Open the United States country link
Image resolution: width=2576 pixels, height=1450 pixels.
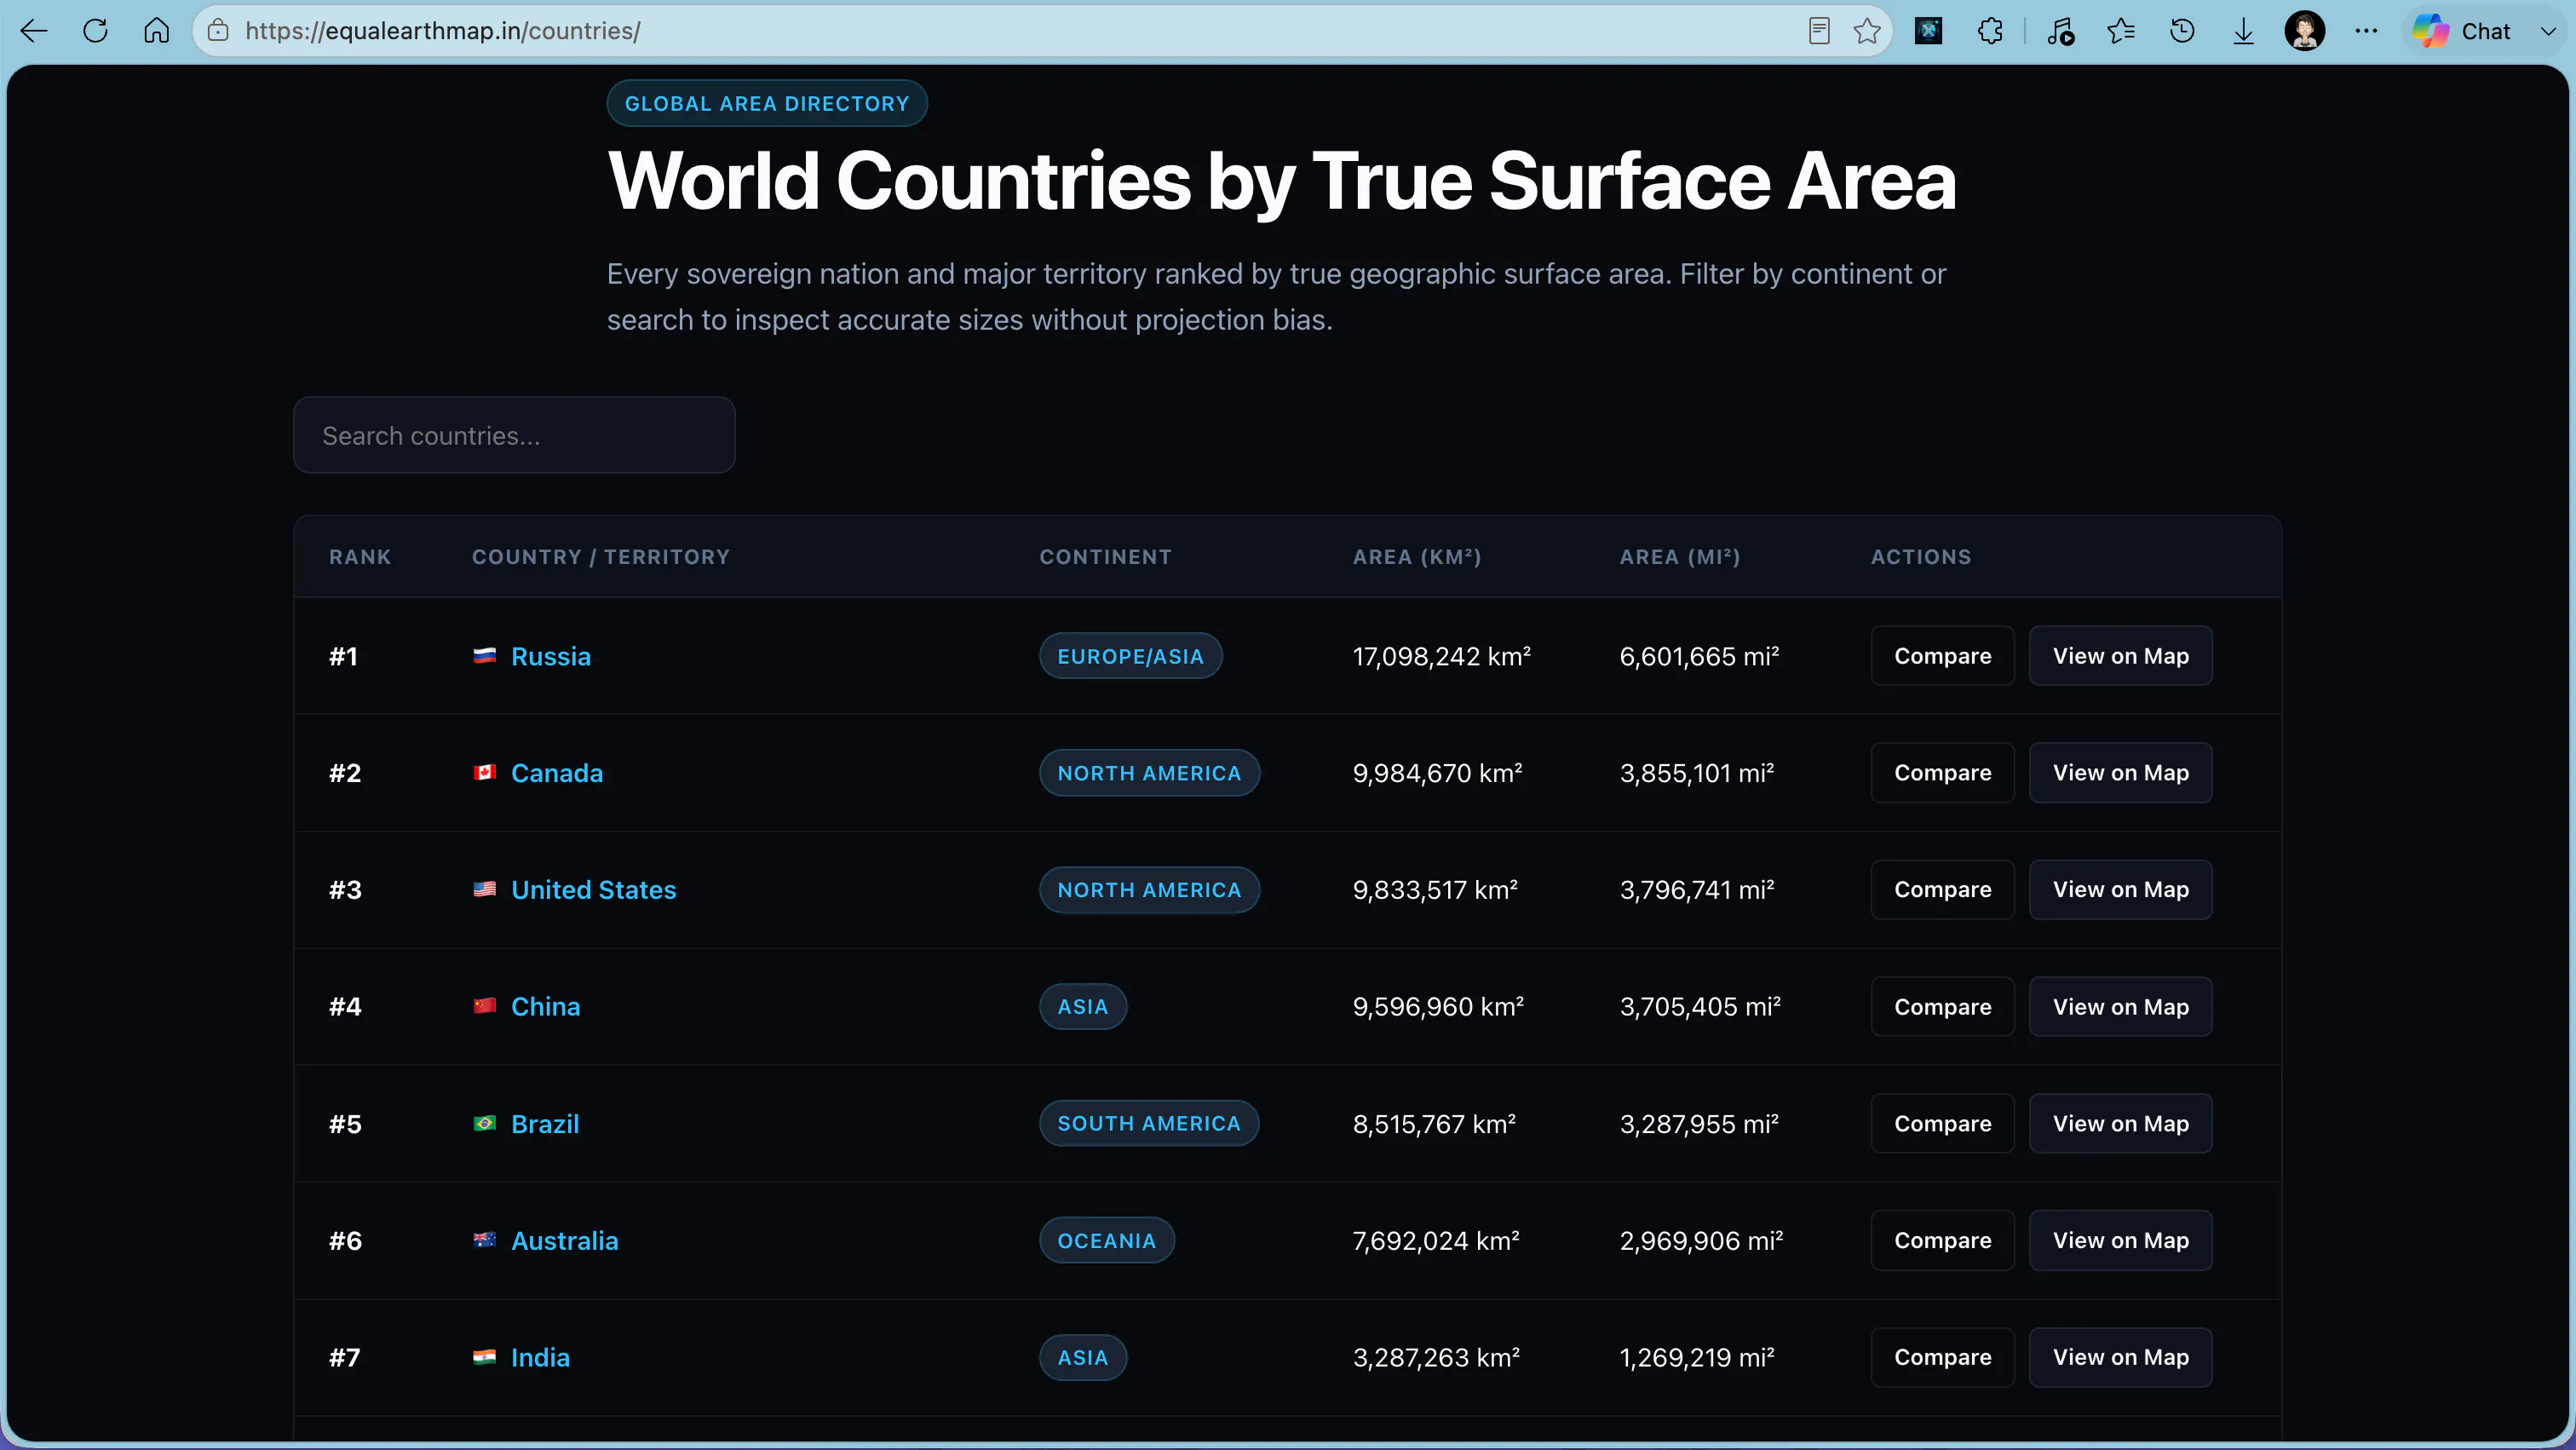point(594,890)
